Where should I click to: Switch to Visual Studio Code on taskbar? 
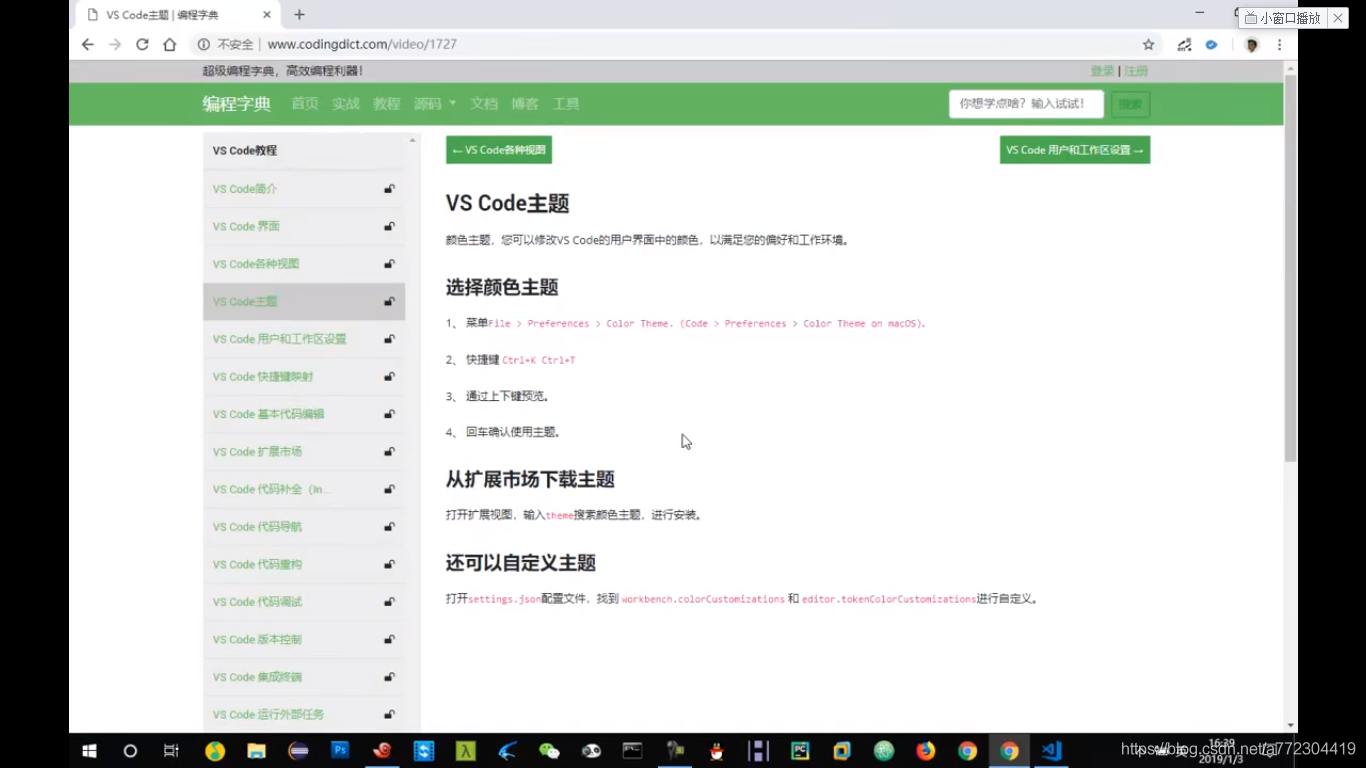(x=1051, y=751)
